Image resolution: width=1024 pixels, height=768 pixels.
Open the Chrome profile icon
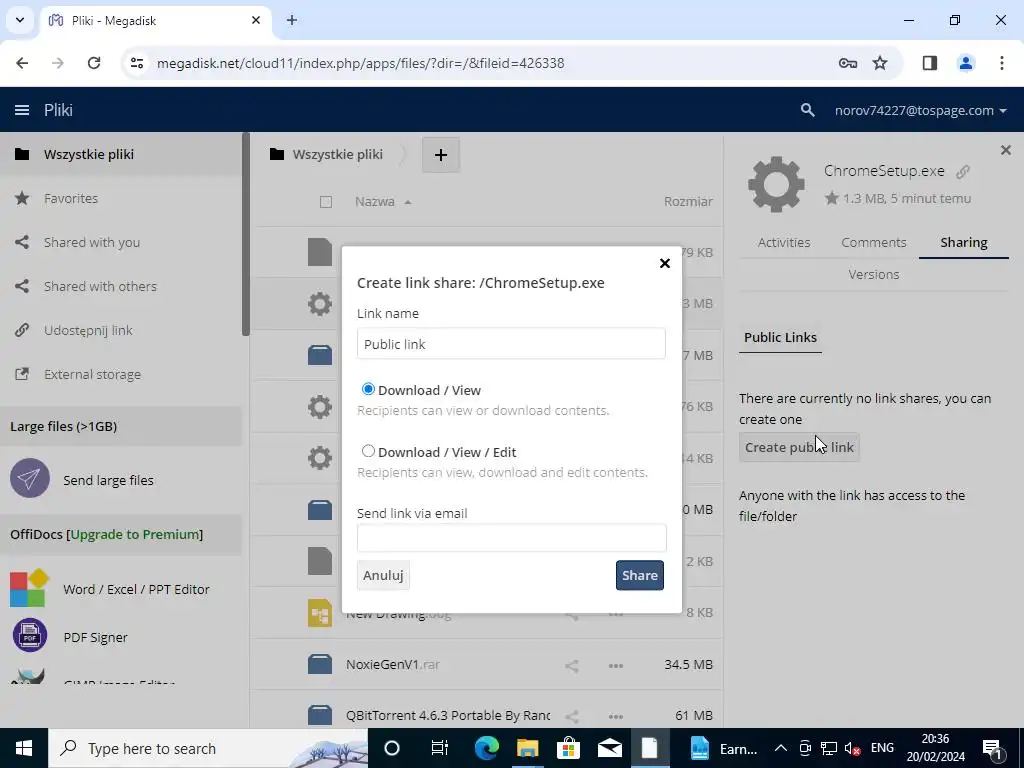click(965, 63)
